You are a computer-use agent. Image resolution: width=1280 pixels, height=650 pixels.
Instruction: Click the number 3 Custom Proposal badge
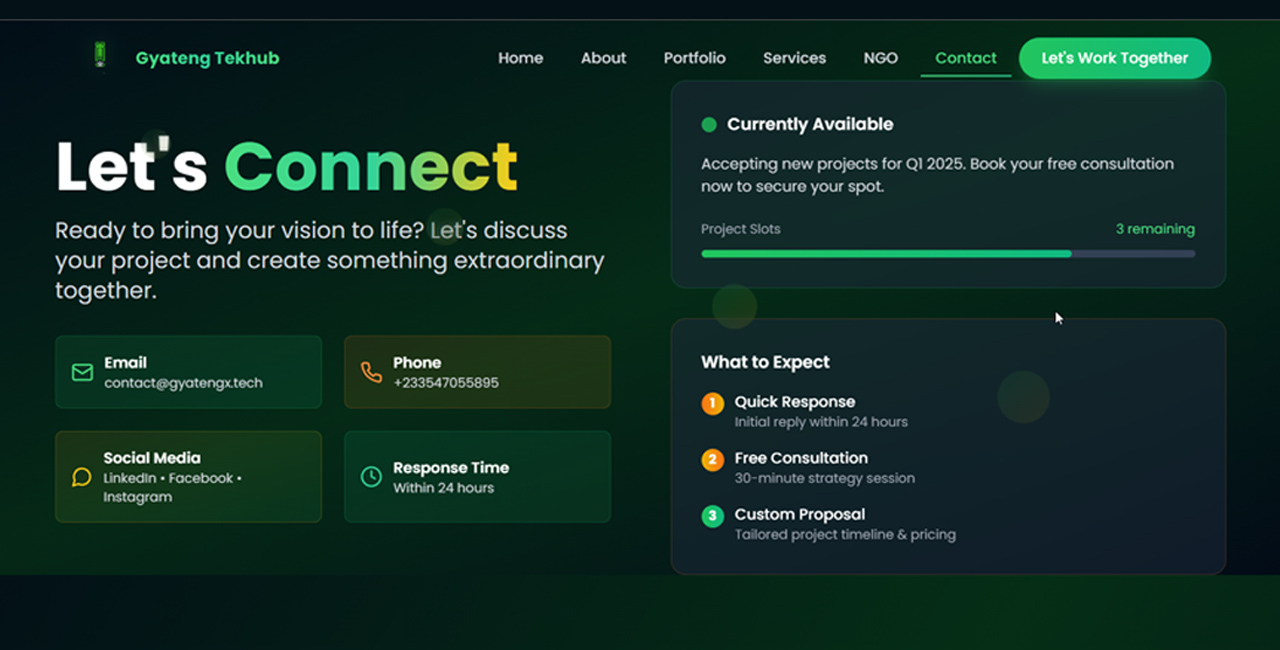tap(712, 516)
